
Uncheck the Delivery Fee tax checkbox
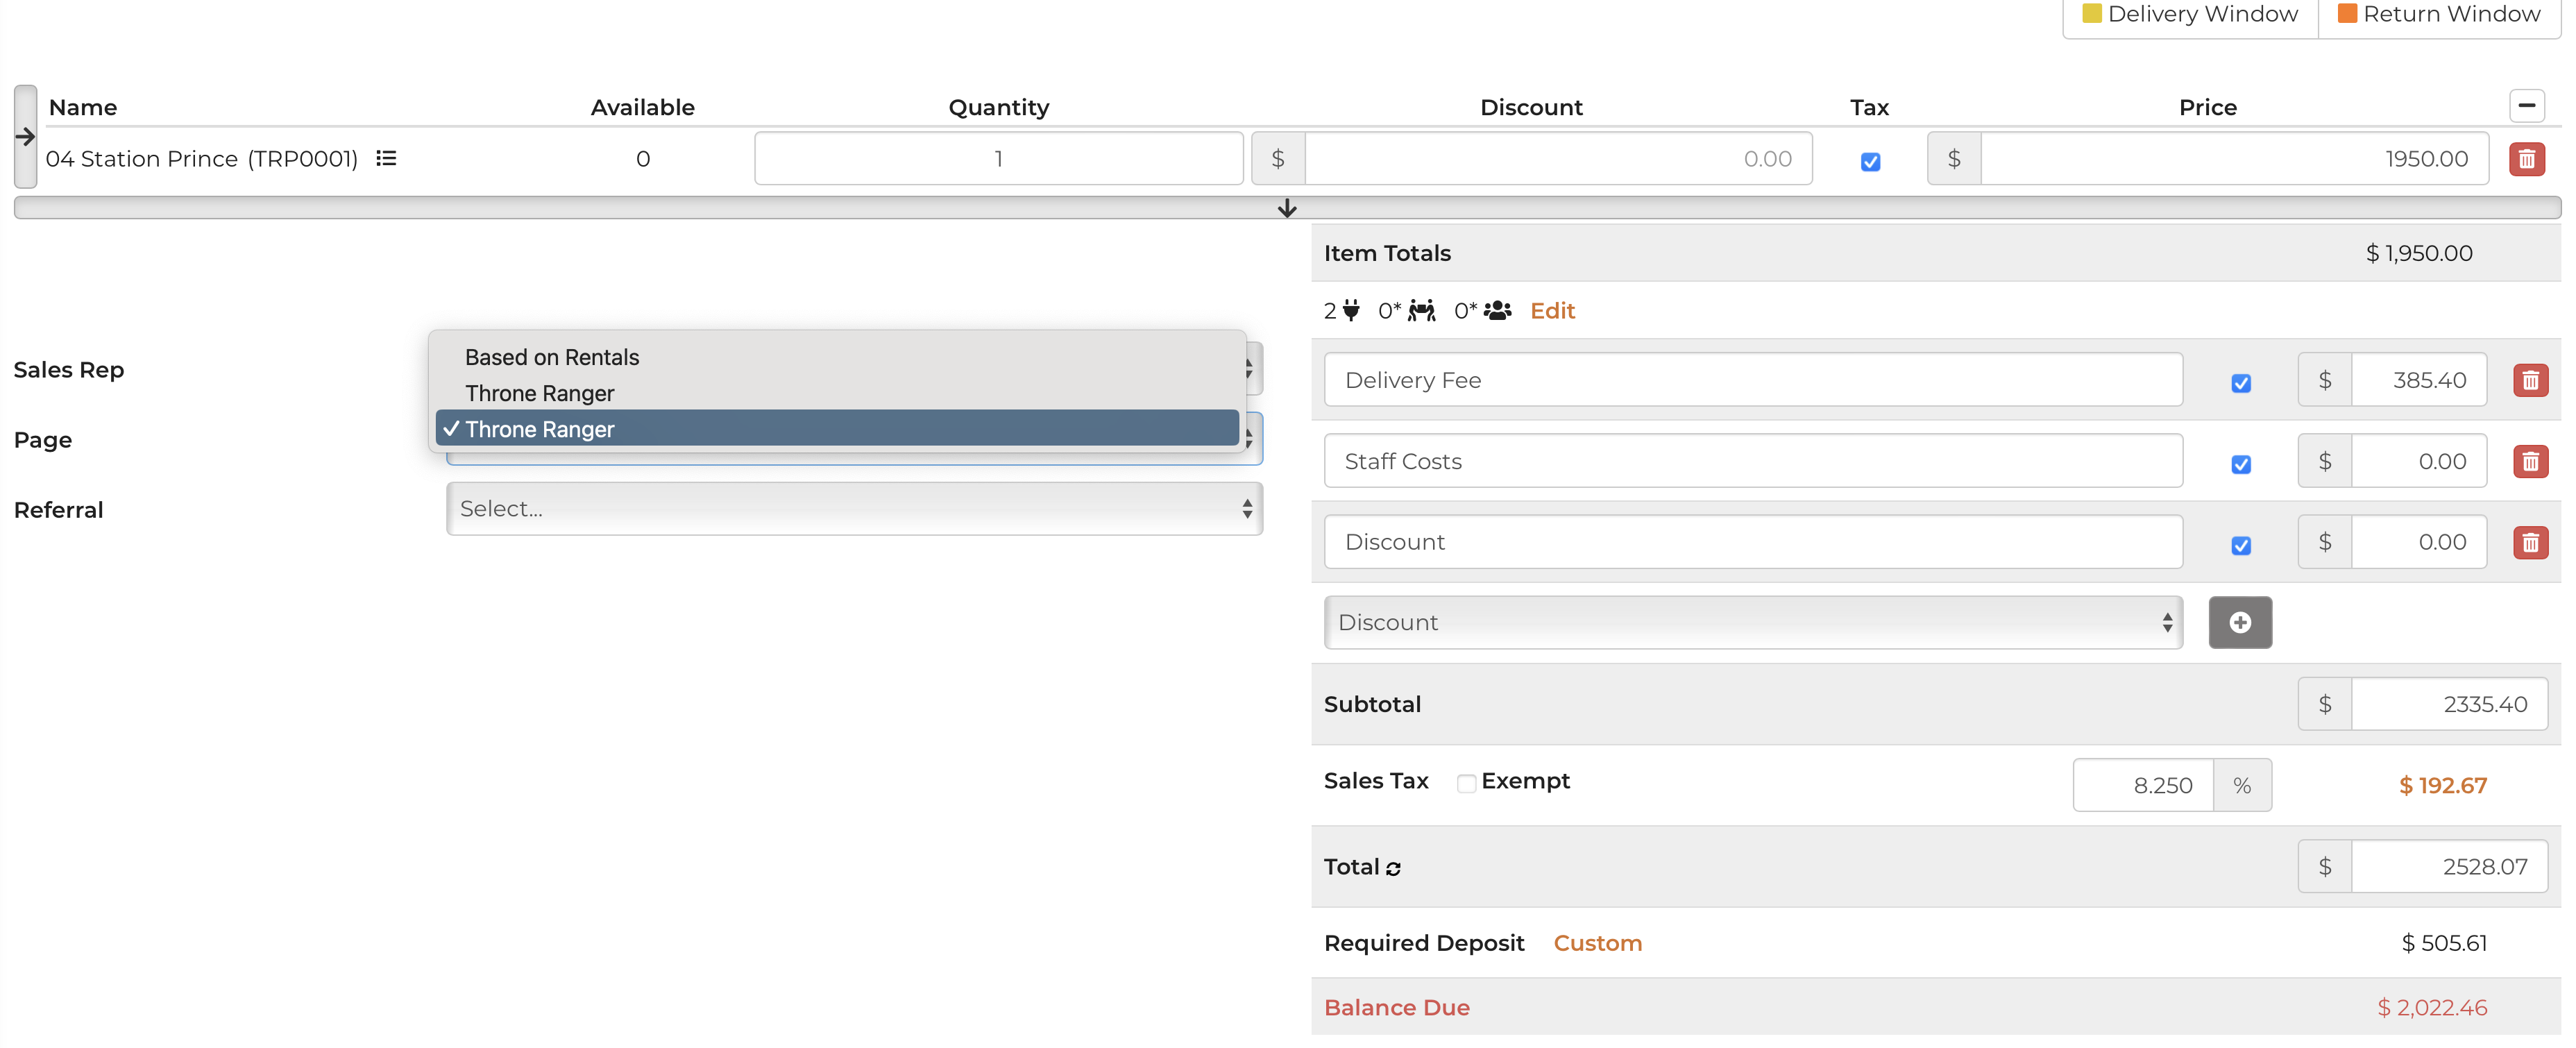pyautogui.click(x=2240, y=383)
